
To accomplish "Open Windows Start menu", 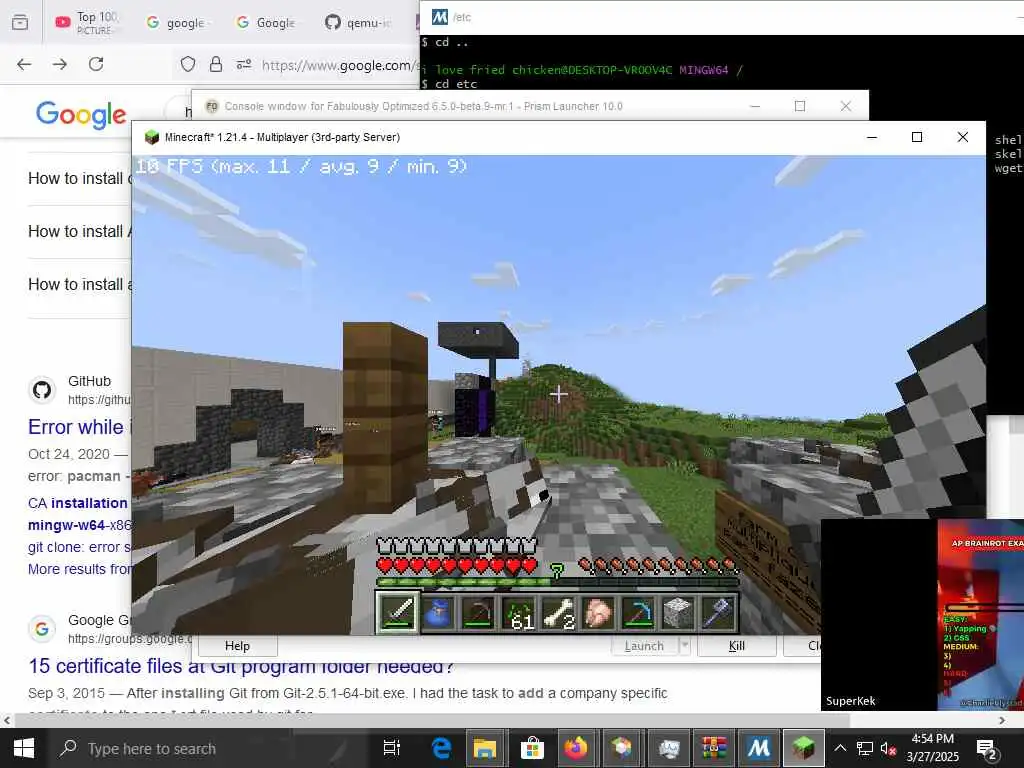I will 24,748.
